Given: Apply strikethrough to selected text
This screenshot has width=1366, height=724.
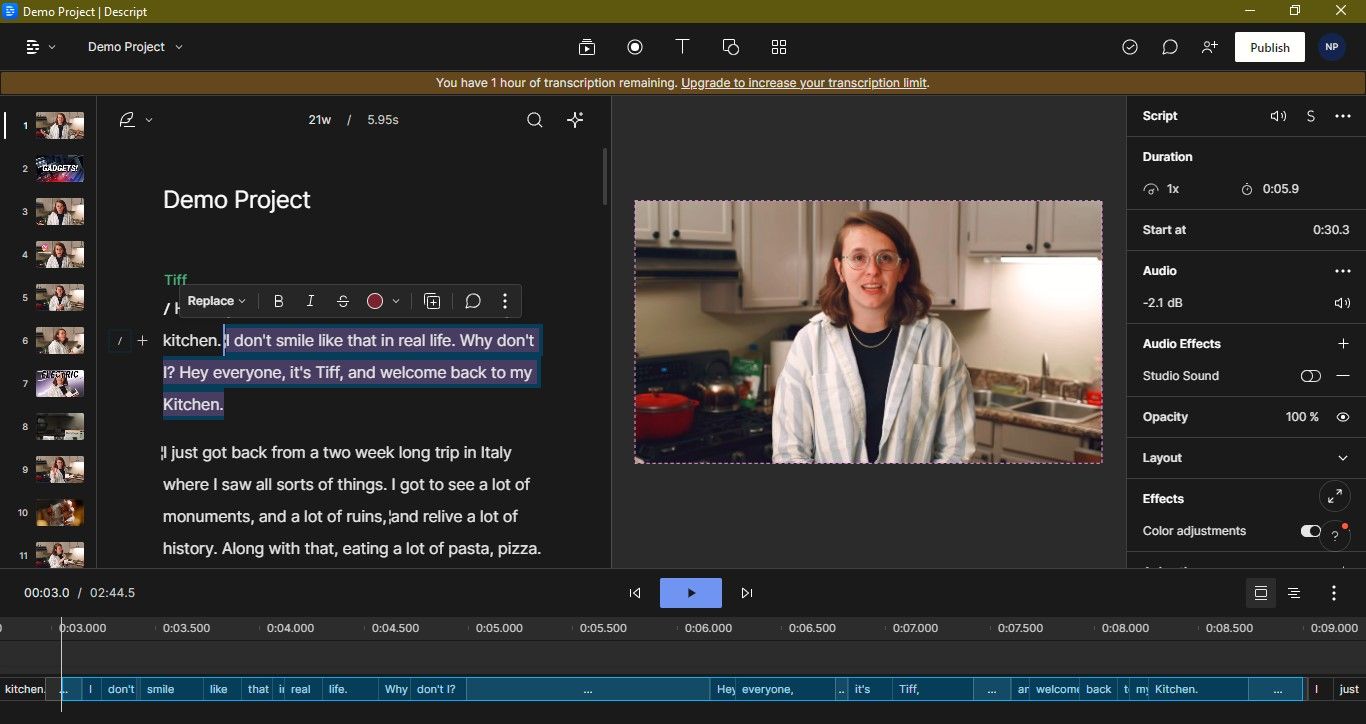Looking at the screenshot, I should pyautogui.click(x=343, y=301).
